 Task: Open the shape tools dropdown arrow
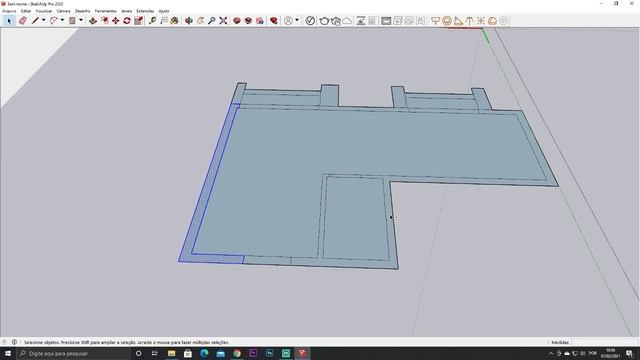pyautogui.click(x=81, y=20)
